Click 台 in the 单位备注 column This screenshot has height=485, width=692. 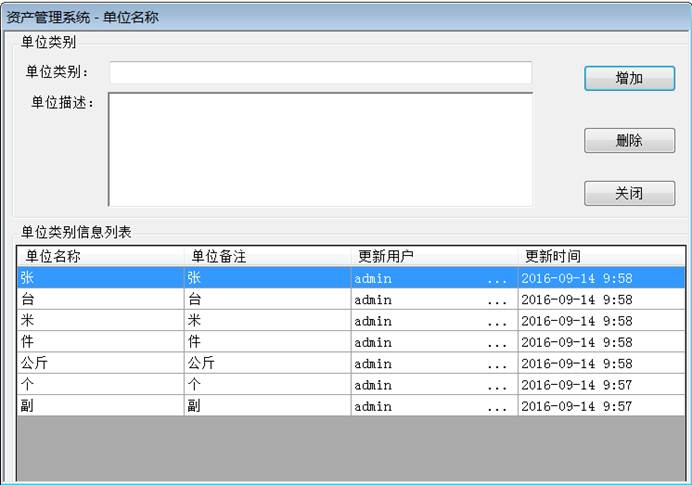pos(267,299)
